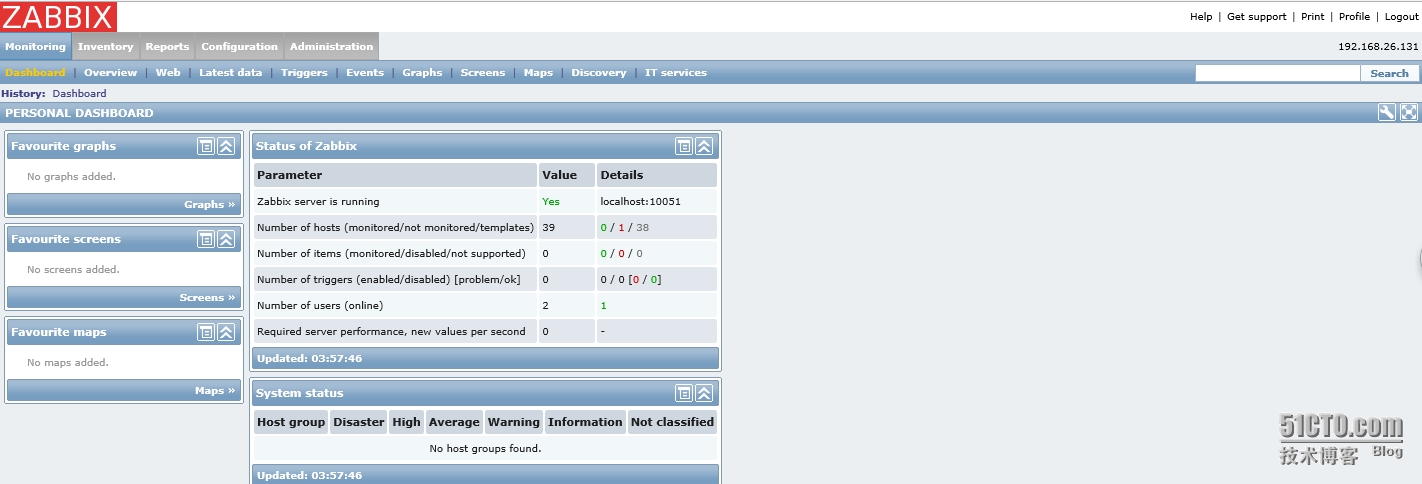
Task: Collapse the Favourite graphs widget
Action: tap(226, 146)
